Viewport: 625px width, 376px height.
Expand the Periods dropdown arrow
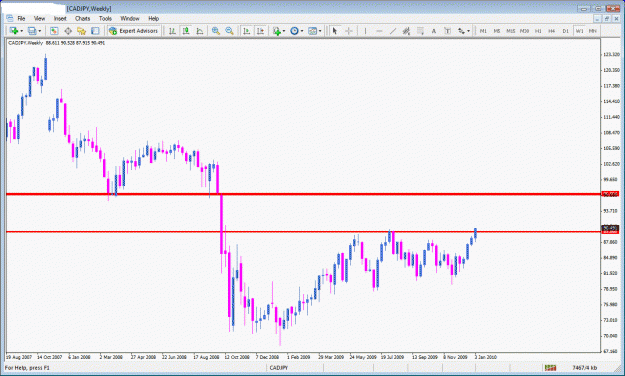tap(302, 31)
